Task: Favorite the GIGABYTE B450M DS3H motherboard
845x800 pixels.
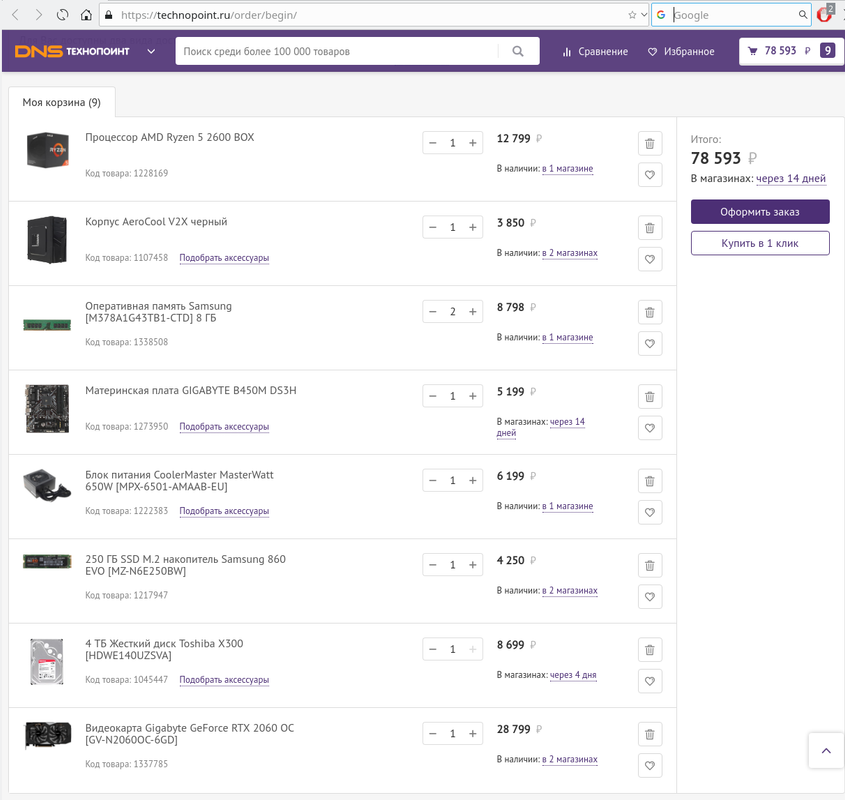Action: (x=649, y=428)
